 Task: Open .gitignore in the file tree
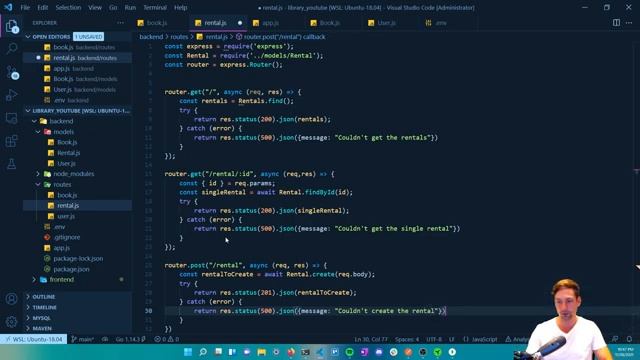pyautogui.click(x=67, y=237)
